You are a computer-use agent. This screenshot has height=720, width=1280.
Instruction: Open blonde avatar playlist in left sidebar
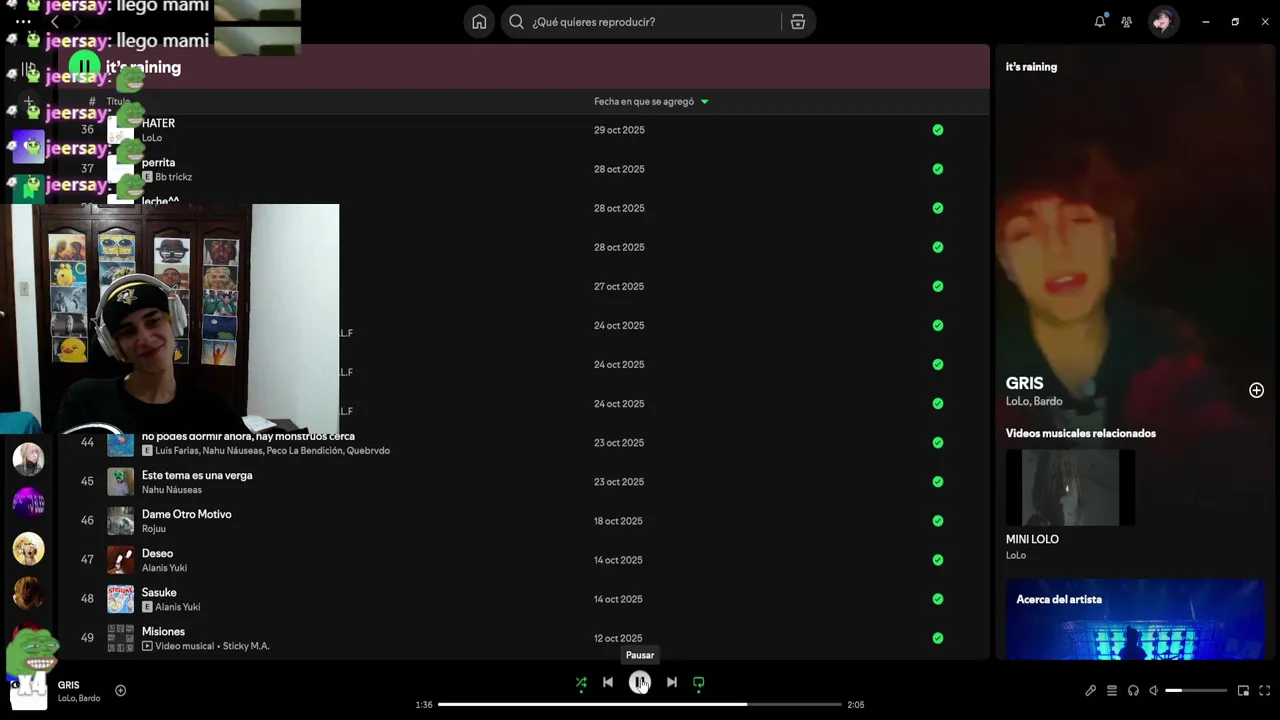28,459
